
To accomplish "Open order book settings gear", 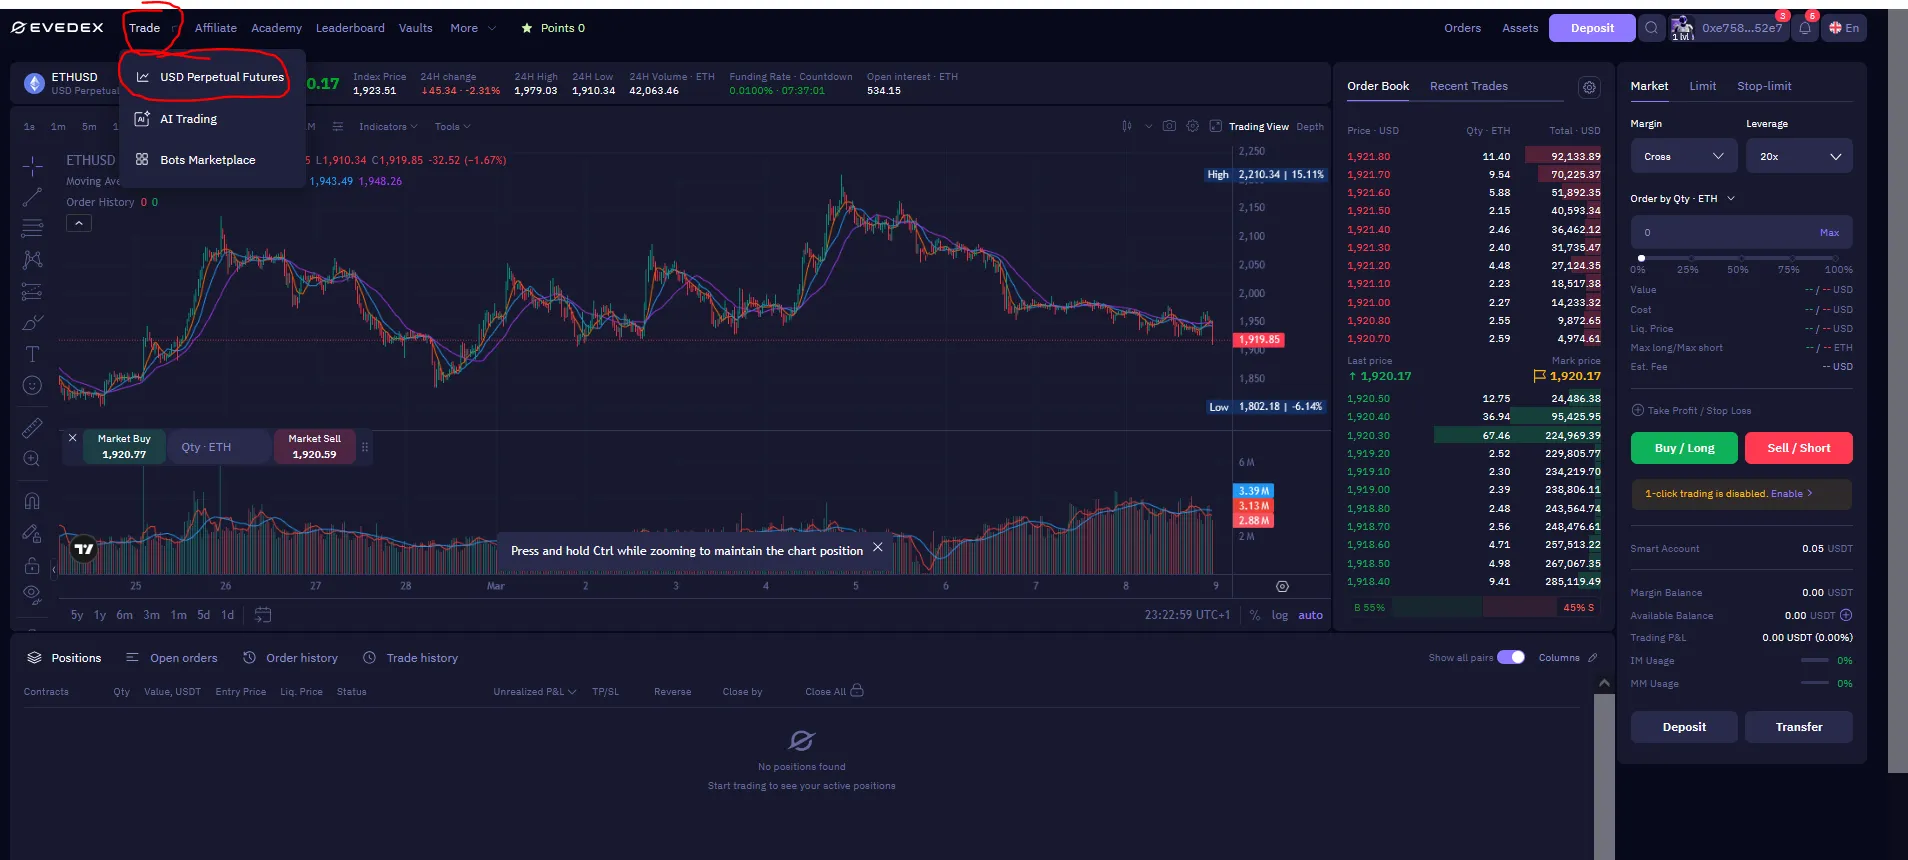I will (x=1588, y=88).
